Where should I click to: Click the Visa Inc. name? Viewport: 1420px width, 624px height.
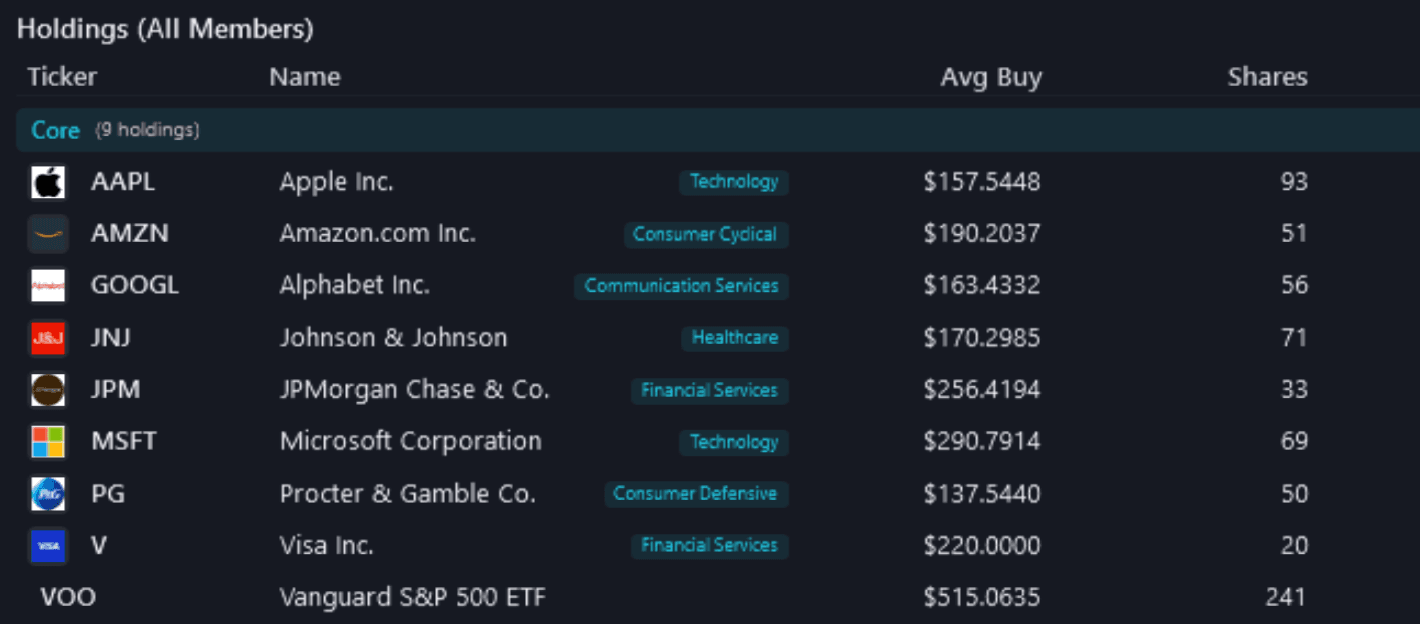327,546
